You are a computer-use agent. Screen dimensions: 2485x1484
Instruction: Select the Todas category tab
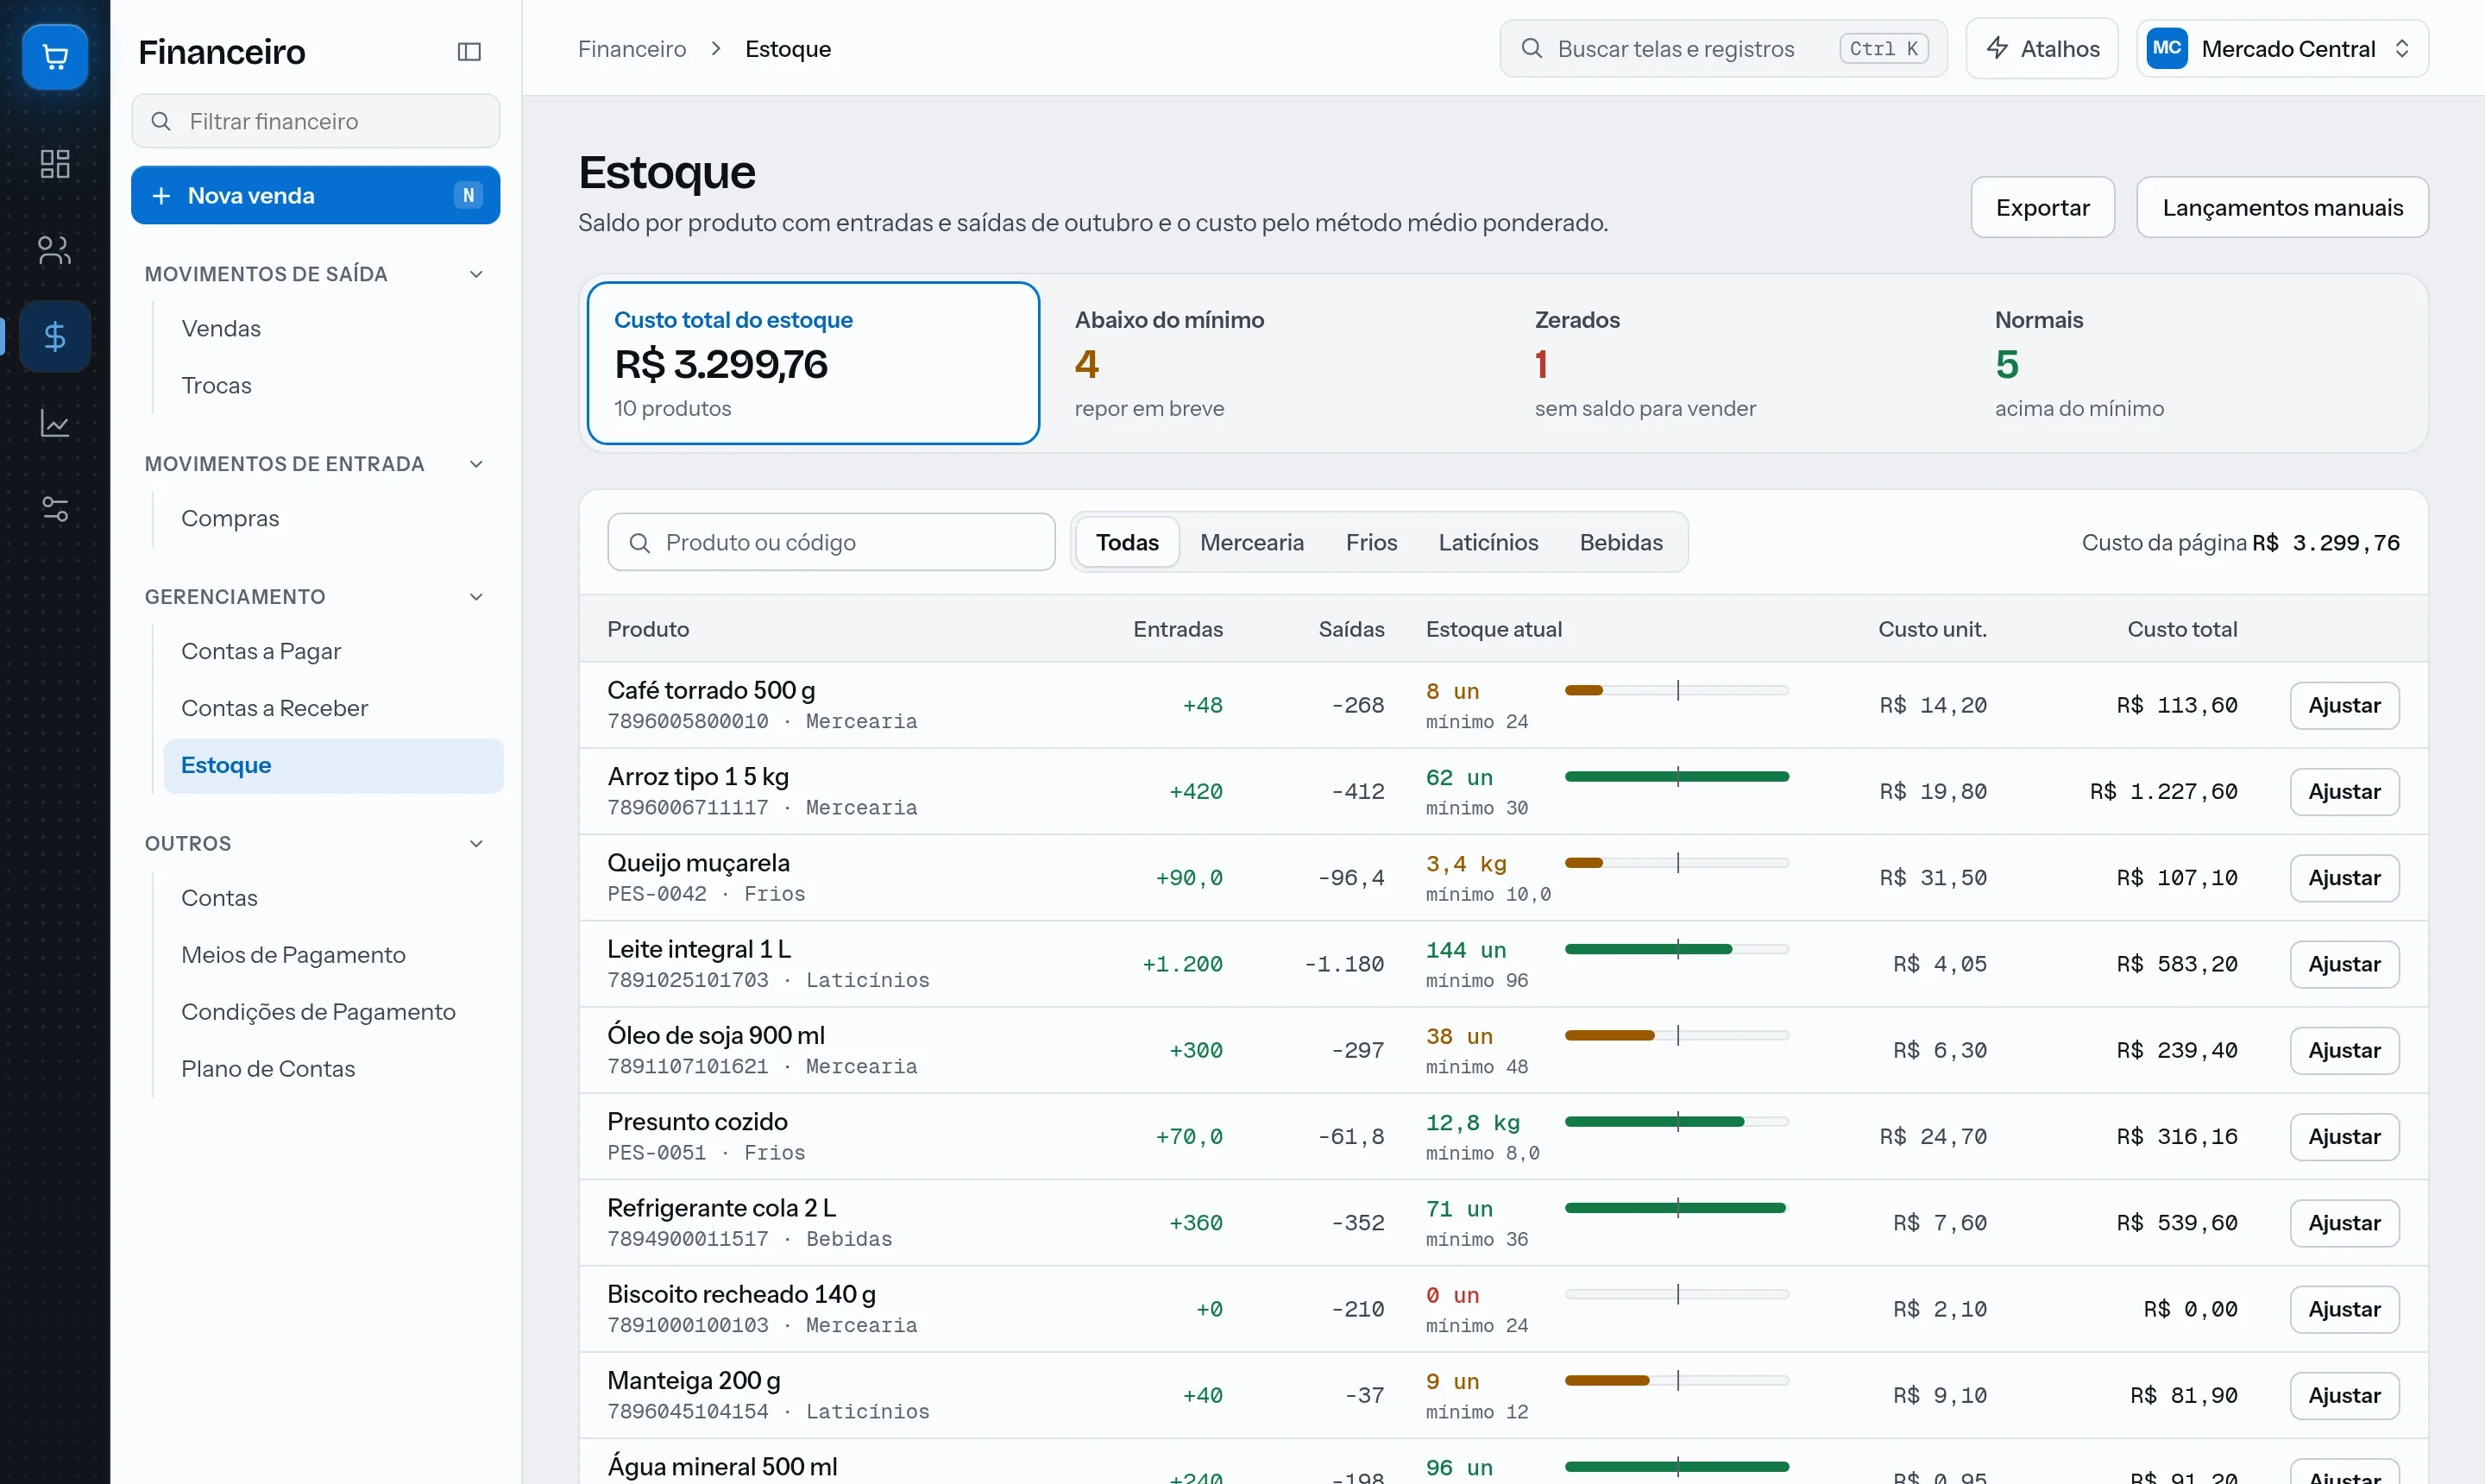(x=1127, y=542)
